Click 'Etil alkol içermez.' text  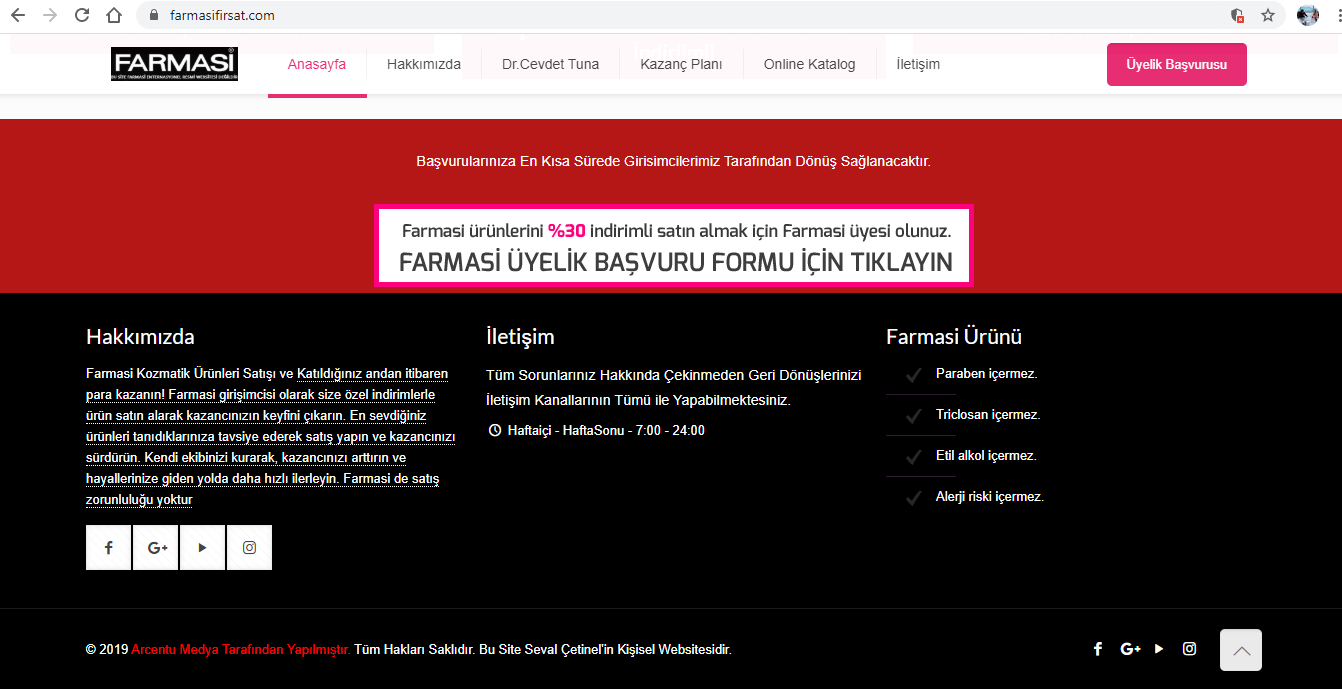(x=986, y=456)
